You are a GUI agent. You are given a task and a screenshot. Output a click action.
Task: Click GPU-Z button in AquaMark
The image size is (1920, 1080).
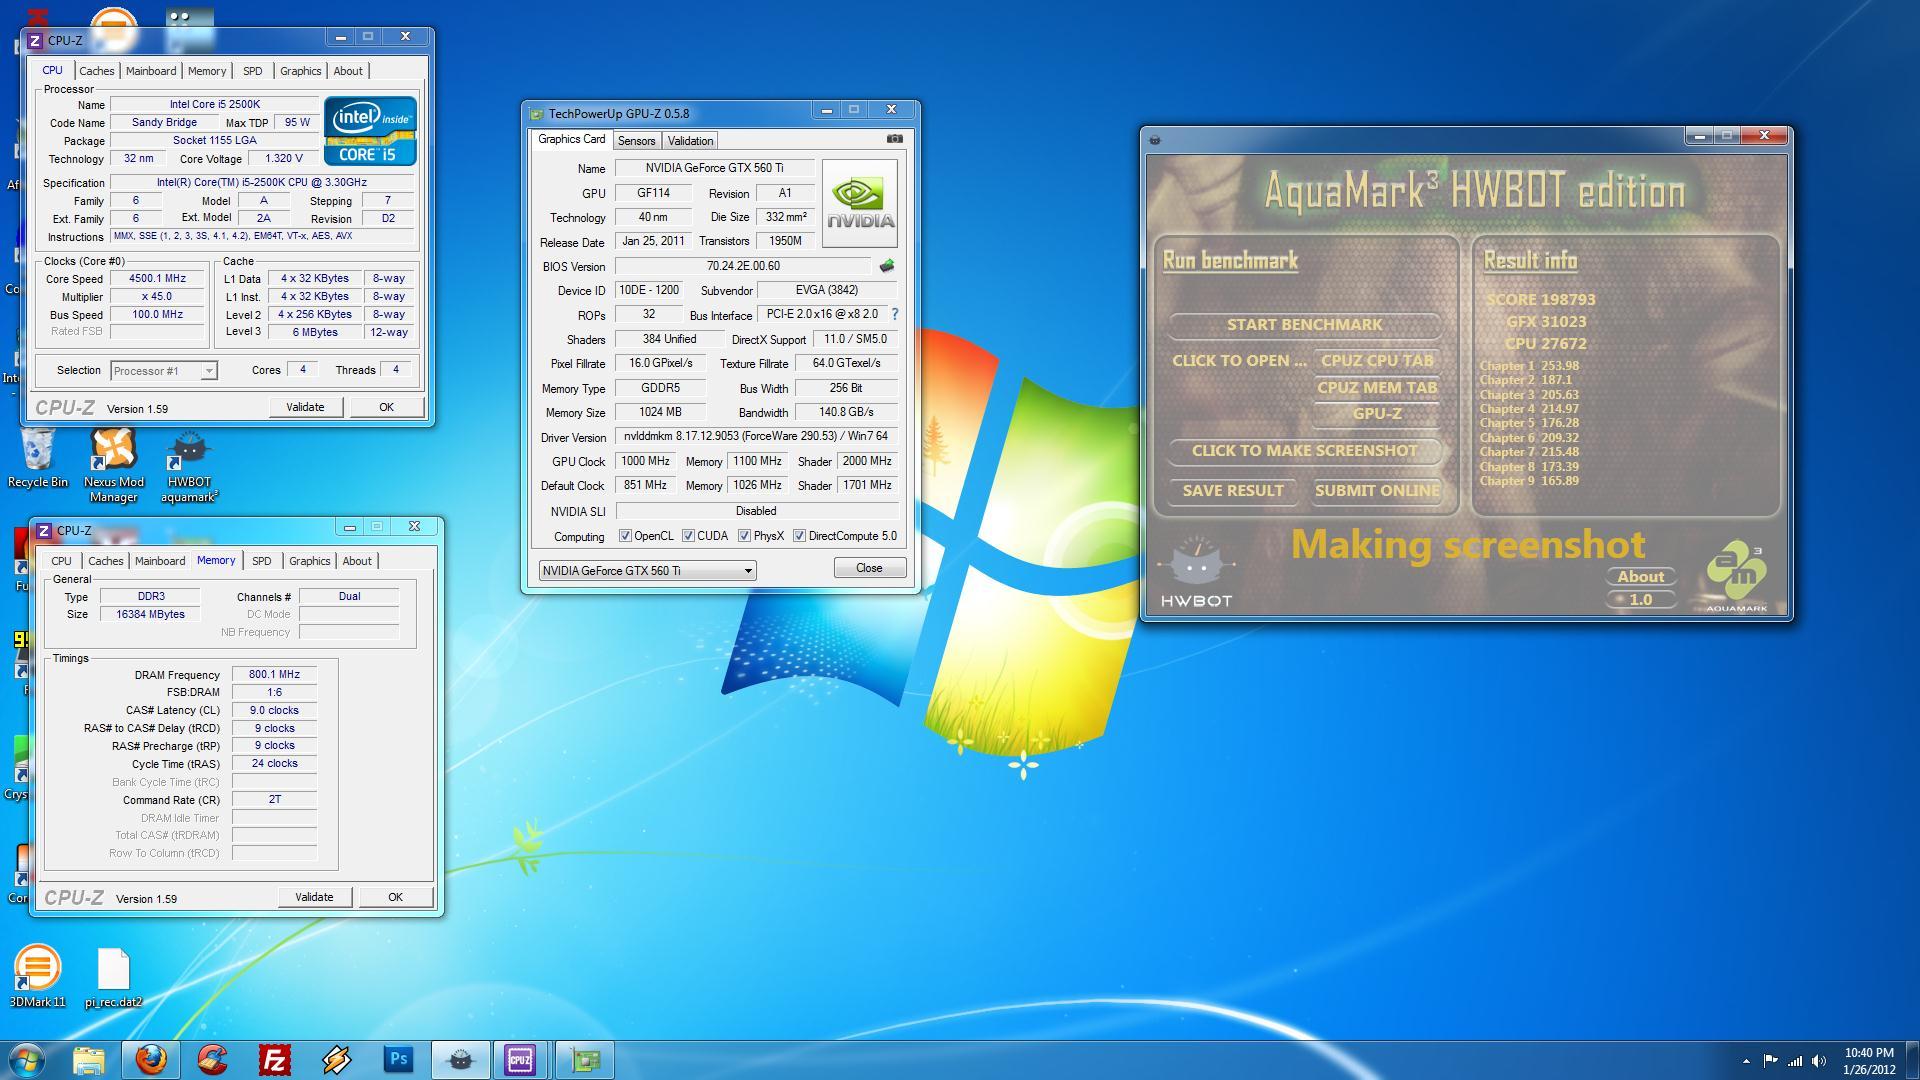(1377, 413)
